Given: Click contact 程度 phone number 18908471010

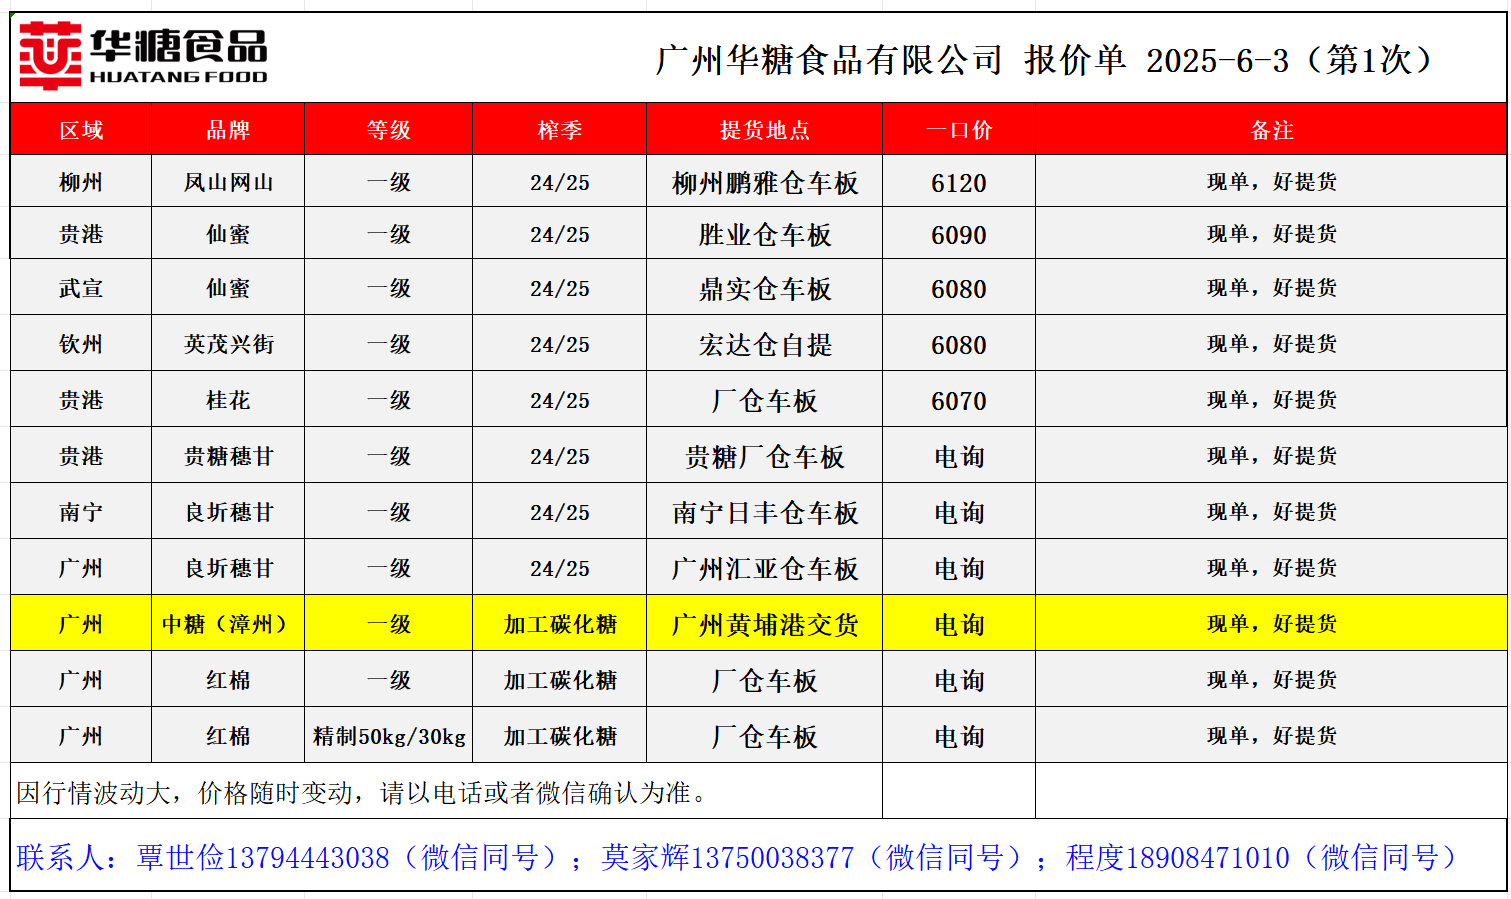Looking at the screenshot, I should 1207,858.
